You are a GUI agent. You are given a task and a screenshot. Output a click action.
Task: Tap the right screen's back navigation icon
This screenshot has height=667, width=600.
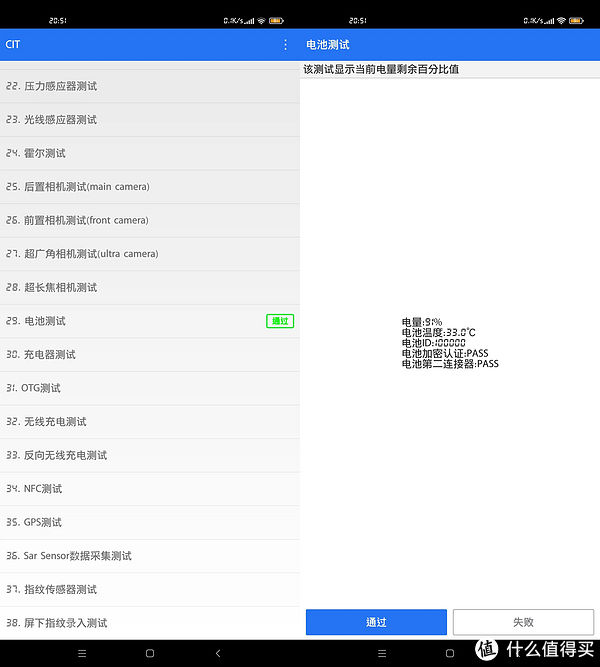click(x=518, y=653)
